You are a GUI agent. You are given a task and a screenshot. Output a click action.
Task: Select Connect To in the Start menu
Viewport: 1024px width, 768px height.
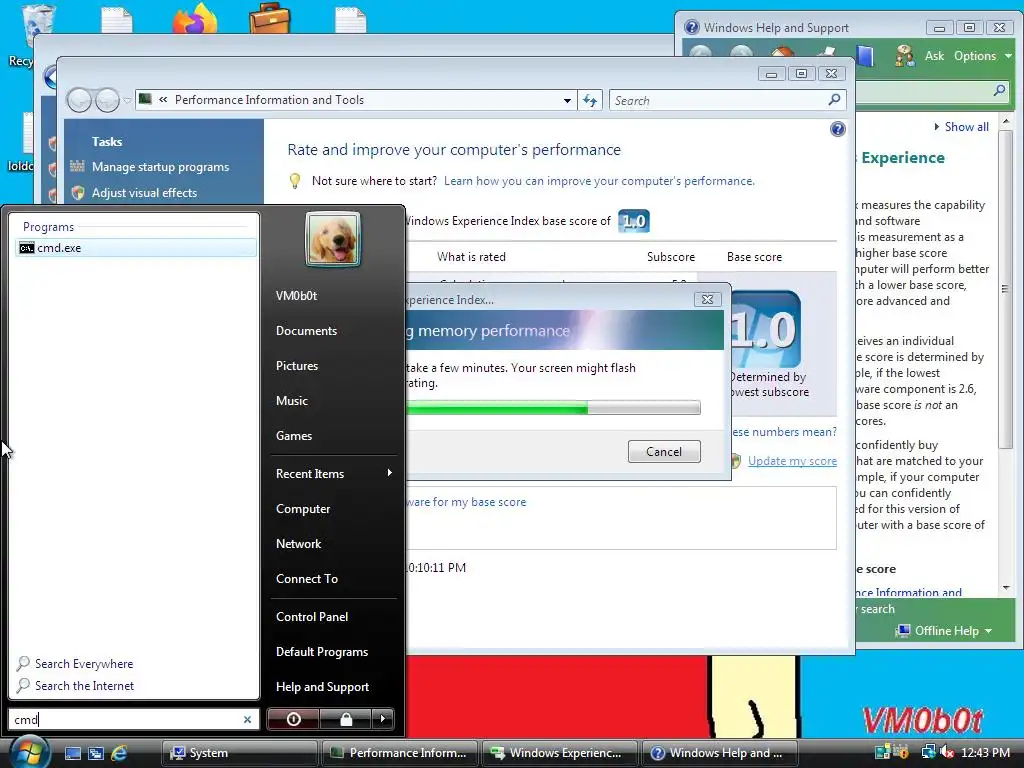[307, 579]
